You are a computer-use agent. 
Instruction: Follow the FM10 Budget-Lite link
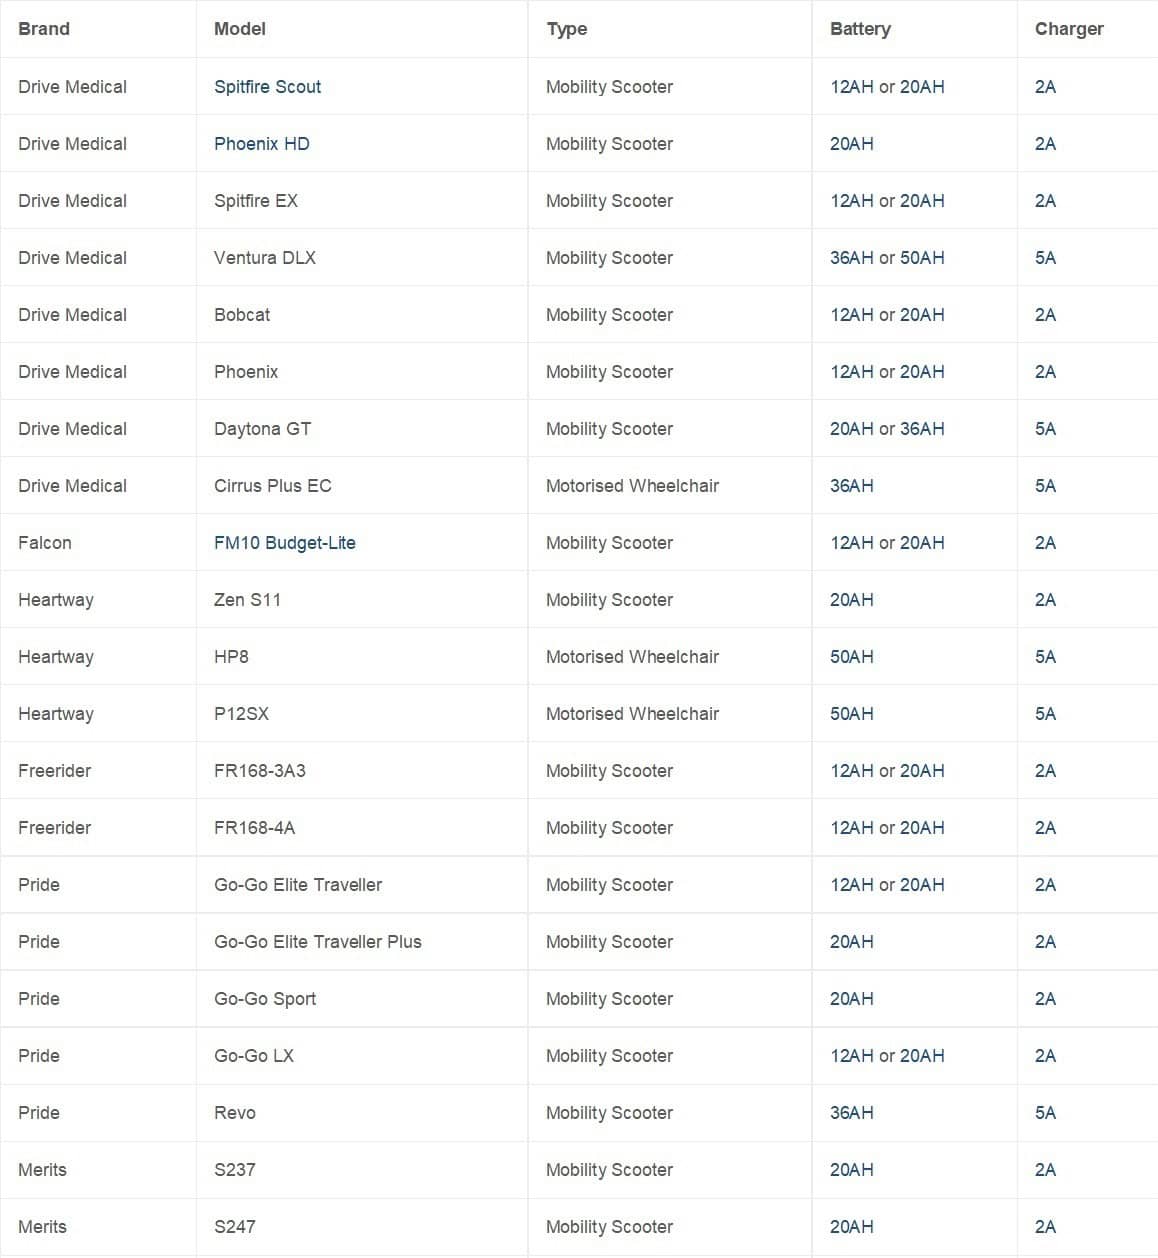pyautogui.click(x=284, y=543)
